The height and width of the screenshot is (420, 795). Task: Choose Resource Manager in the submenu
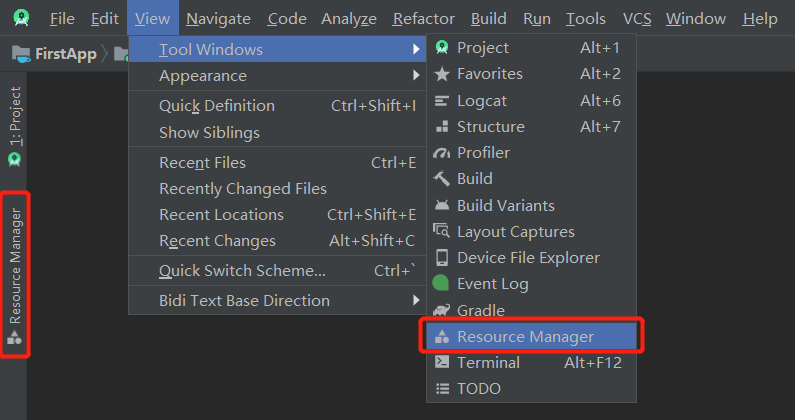[x=531, y=336]
